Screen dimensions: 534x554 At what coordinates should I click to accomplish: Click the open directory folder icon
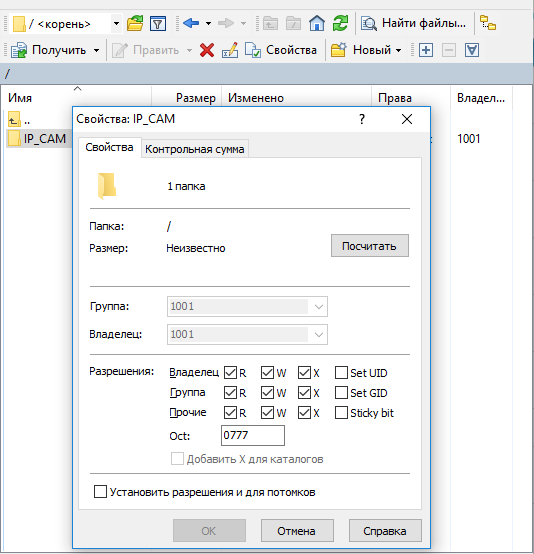pyautogui.click(x=135, y=24)
